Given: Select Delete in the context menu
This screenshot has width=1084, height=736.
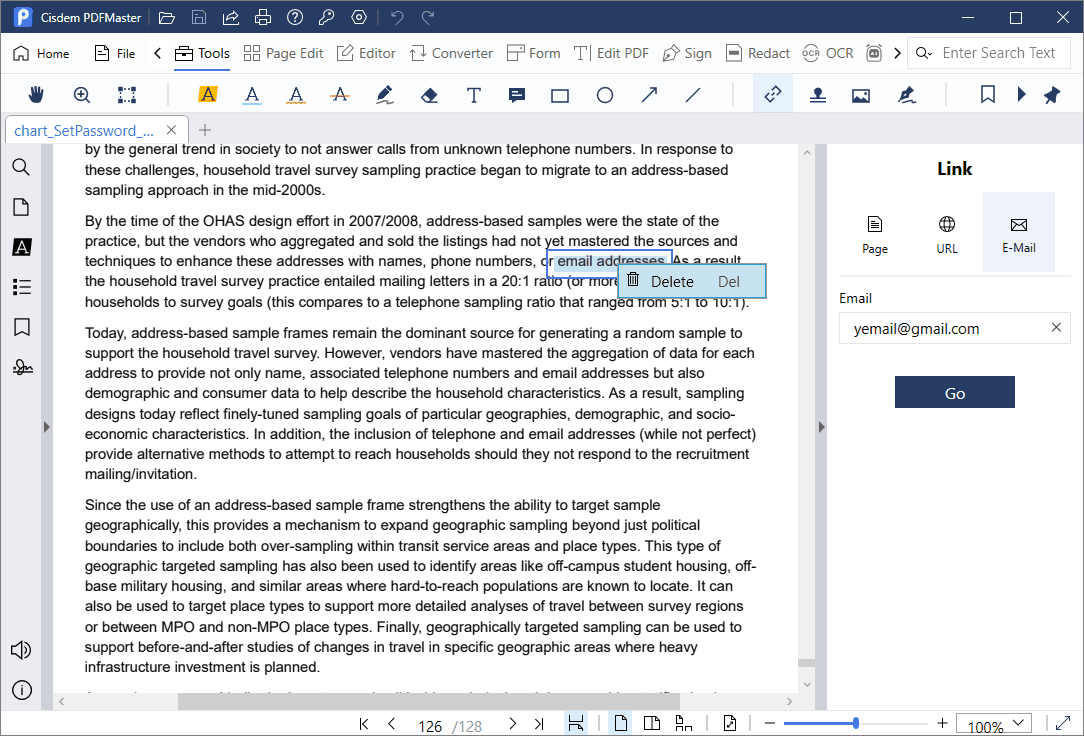Looking at the screenshot, I should pyautogui.click(x=692, y=281).
